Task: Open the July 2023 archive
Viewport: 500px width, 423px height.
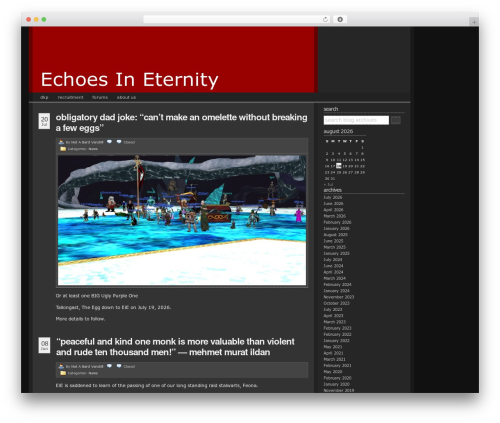Action: 333,310
